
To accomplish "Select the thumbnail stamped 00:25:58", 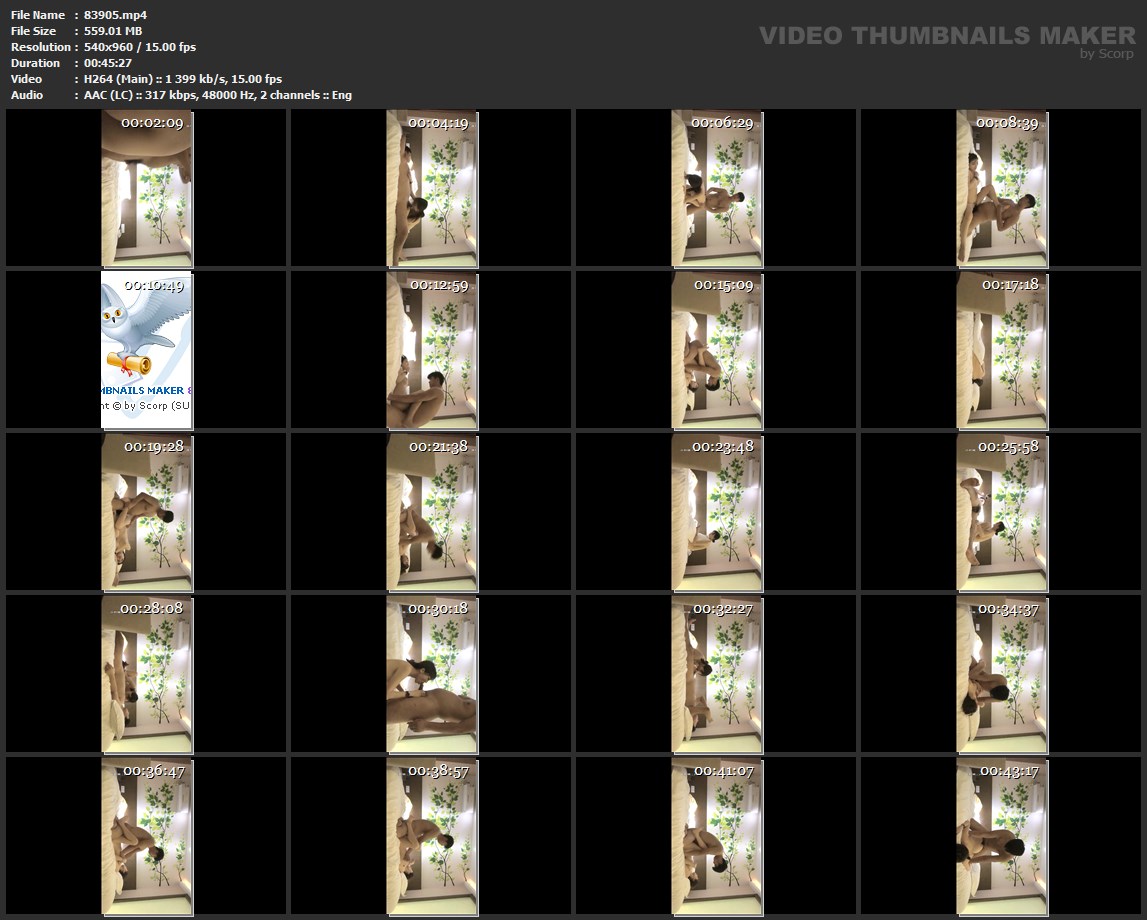I will click(1001, 512).
